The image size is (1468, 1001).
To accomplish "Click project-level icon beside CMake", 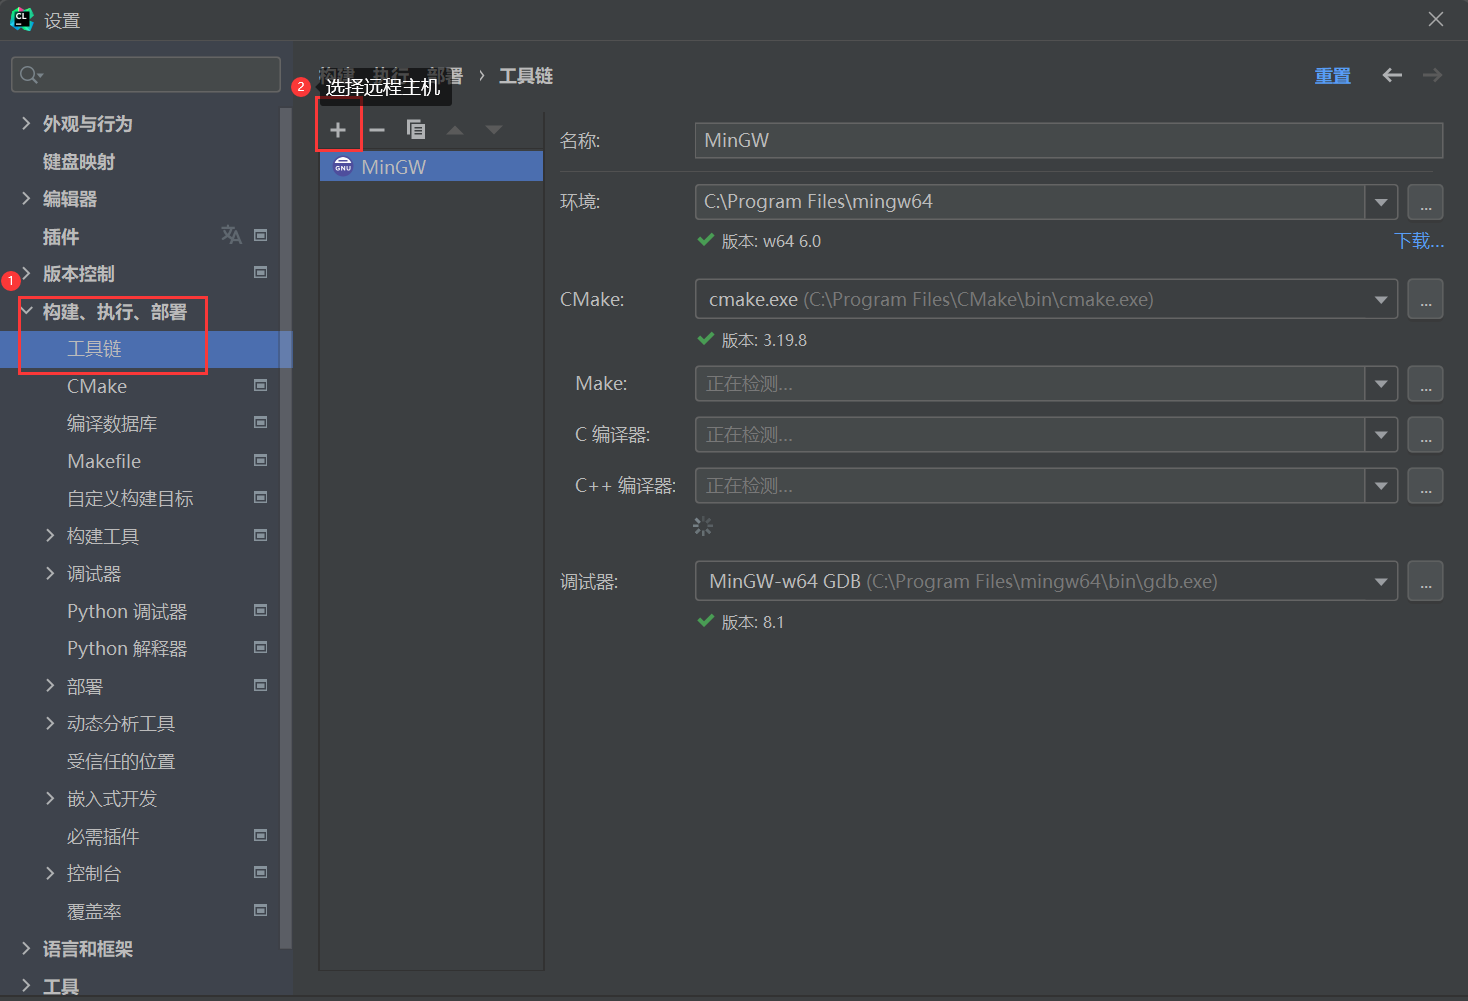I will [x=261, y=385].
